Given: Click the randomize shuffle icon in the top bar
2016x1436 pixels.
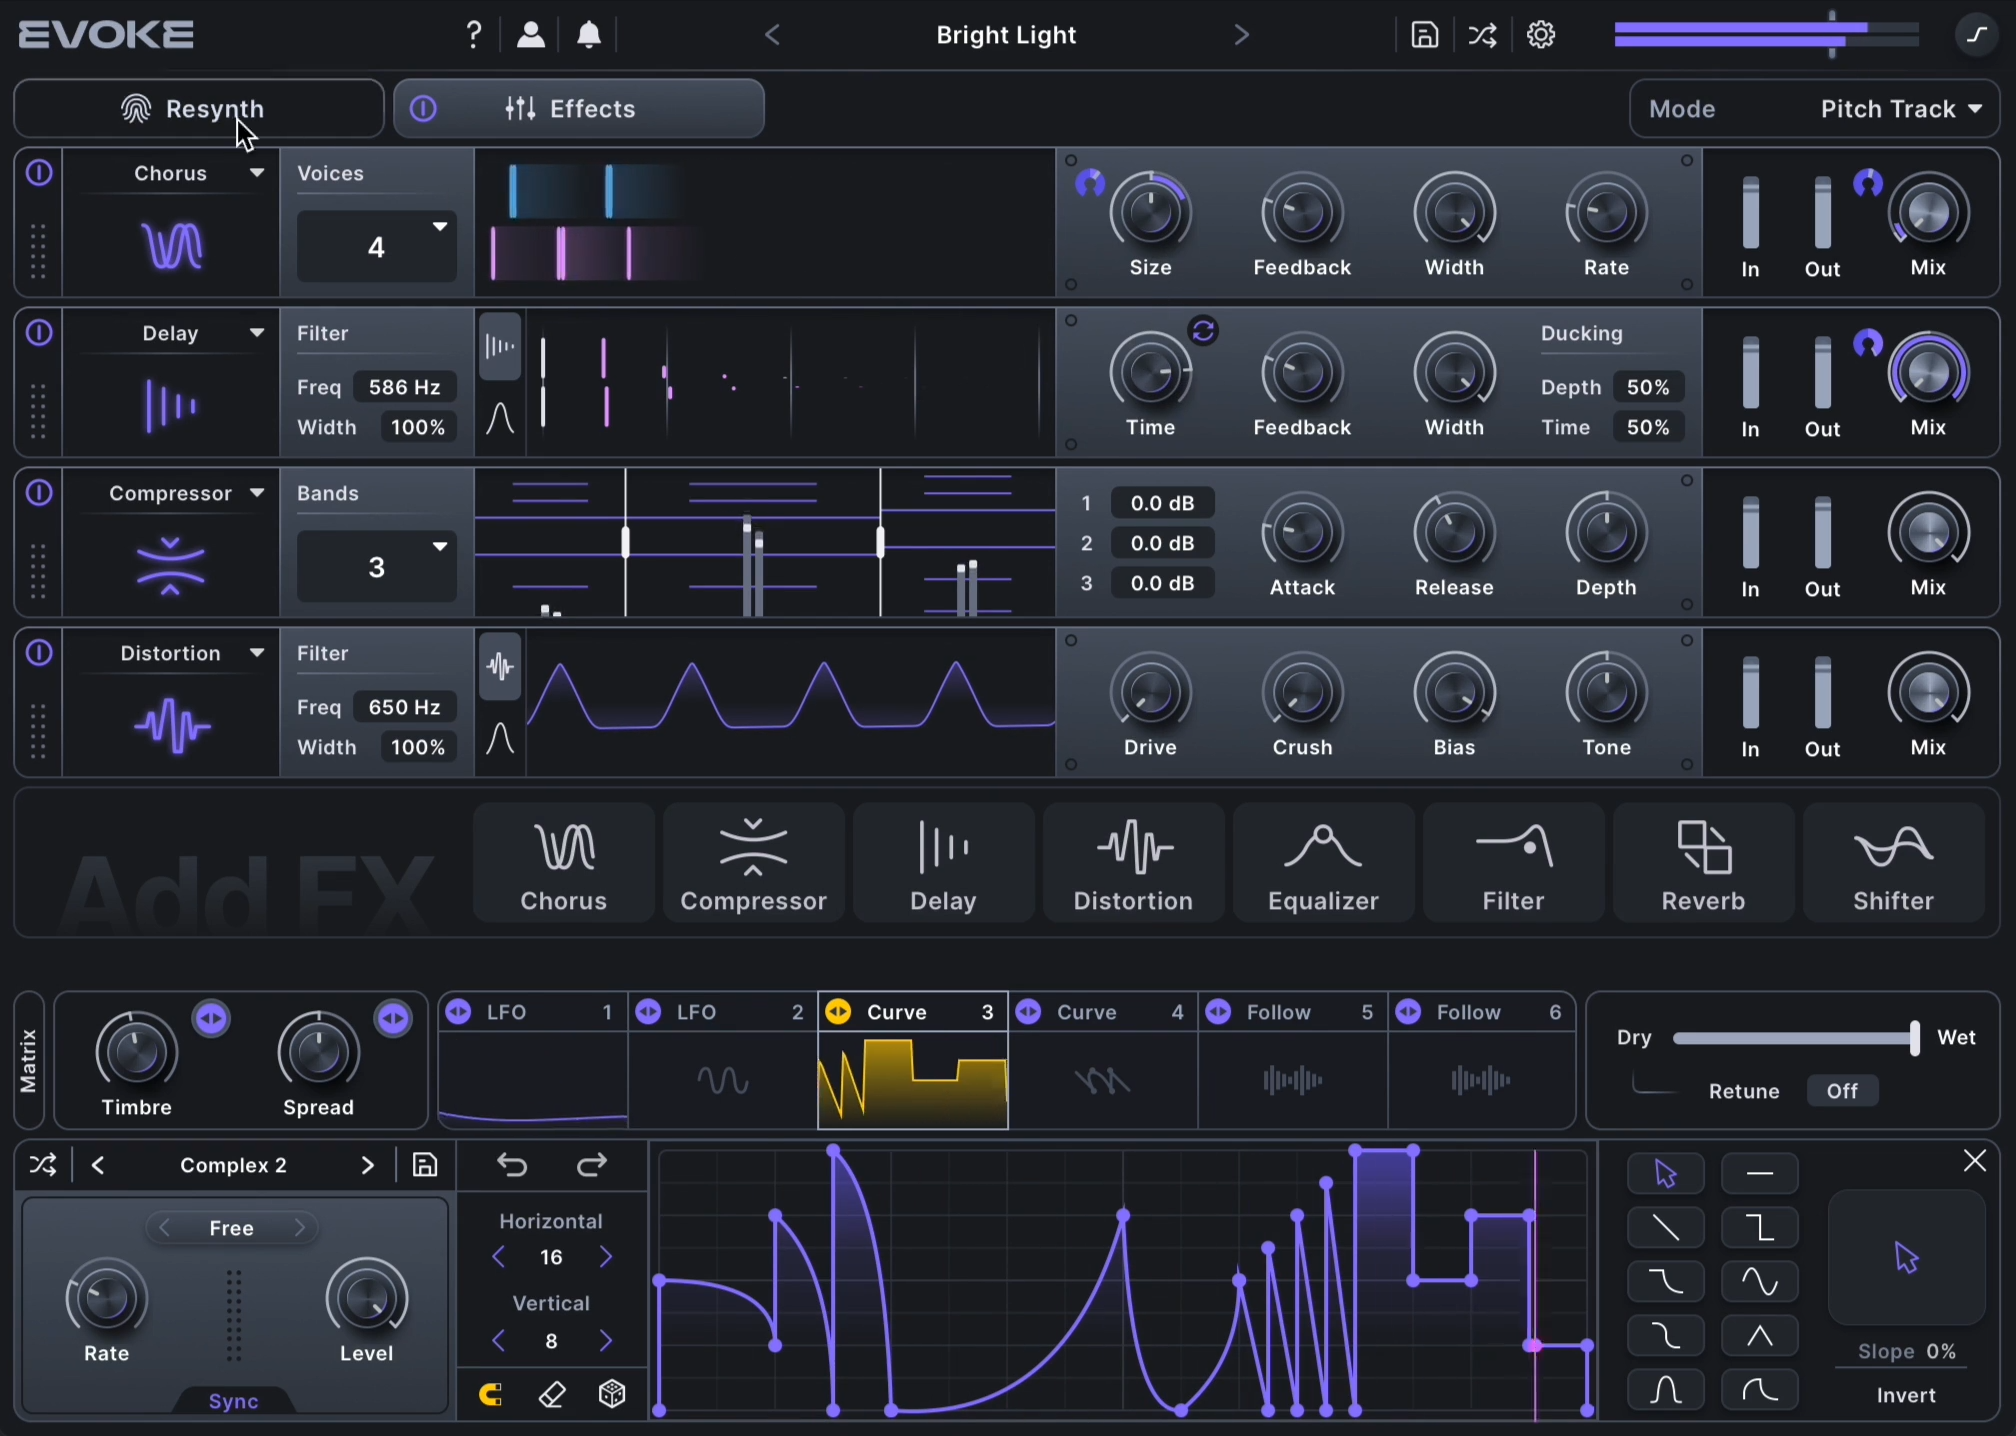Looking at the screenshot, I should (1482, 34).
